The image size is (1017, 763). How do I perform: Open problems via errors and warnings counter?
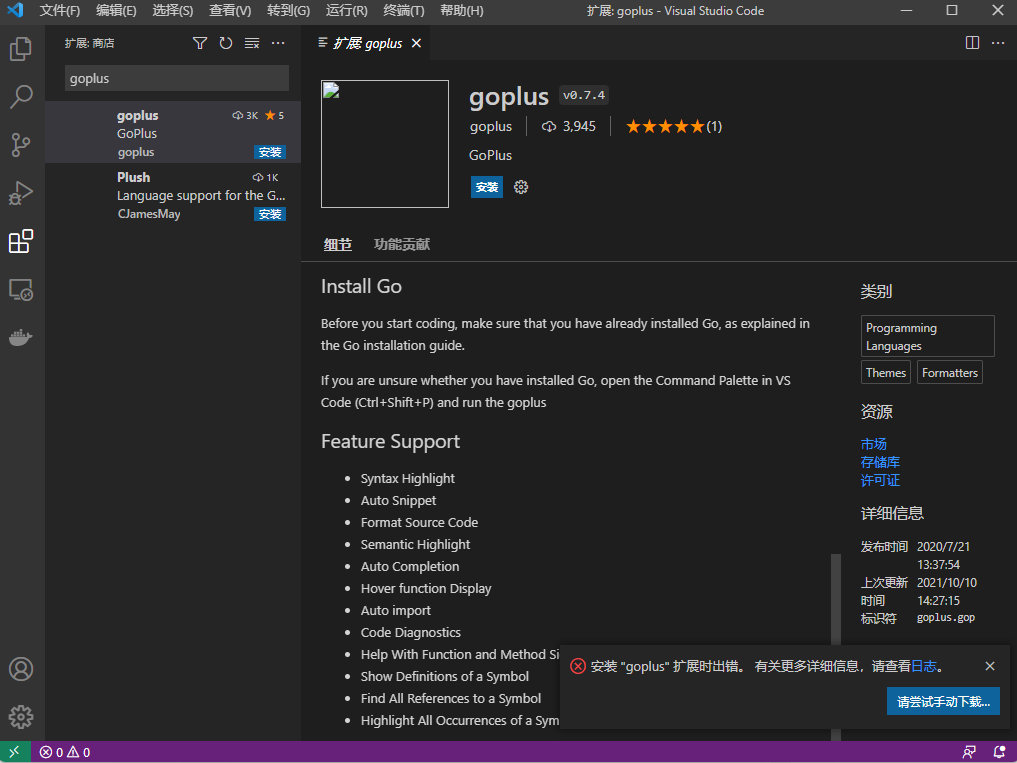tap(65, 752)
